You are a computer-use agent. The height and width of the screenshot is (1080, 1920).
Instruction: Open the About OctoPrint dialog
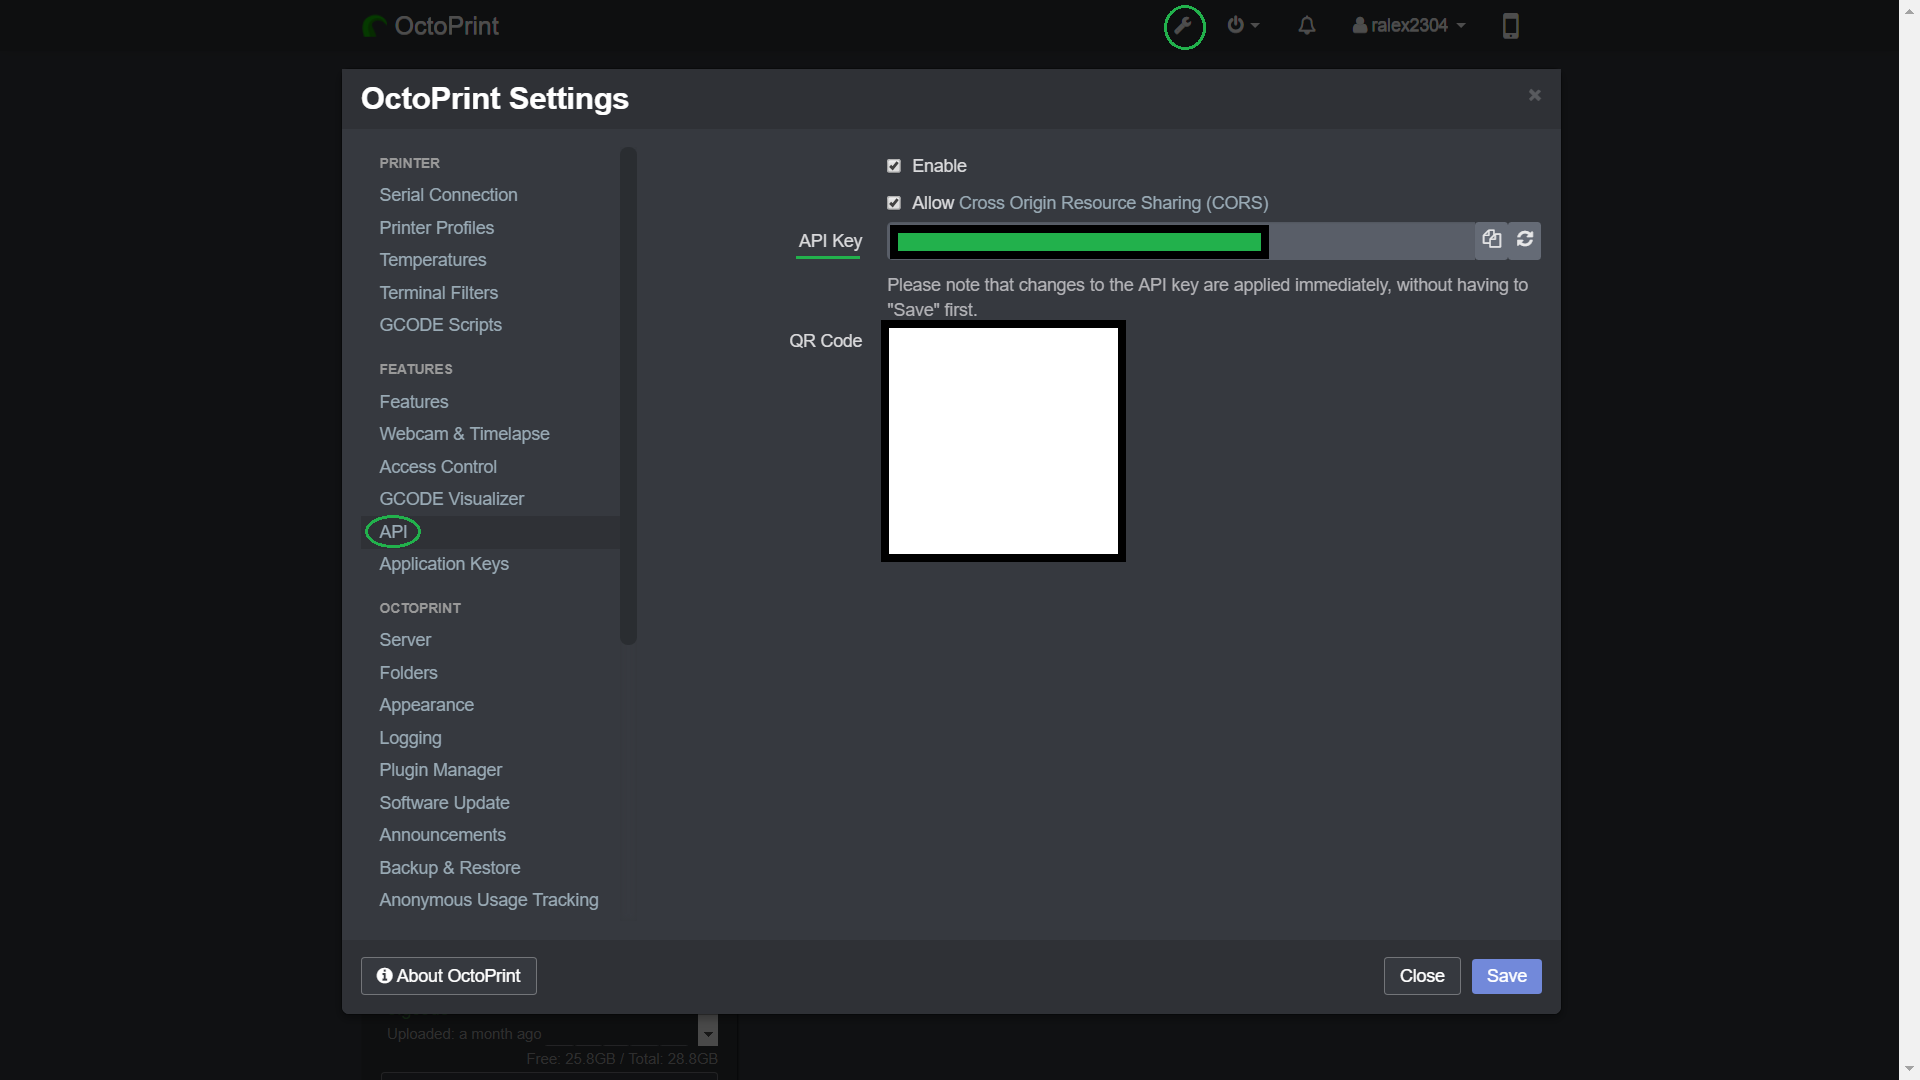pos(448,976)
